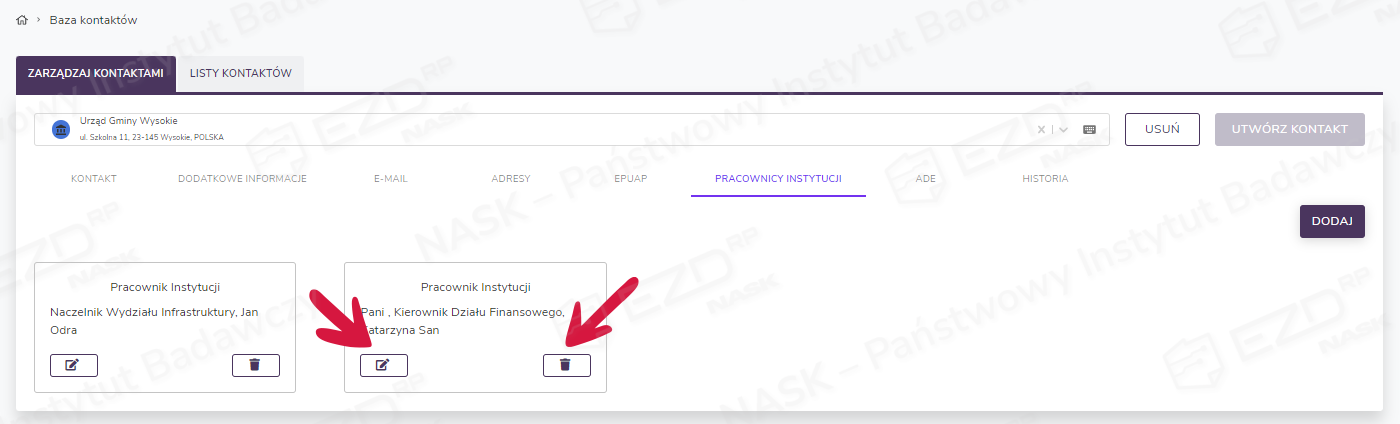Screen dimensions: 1400x424
Task: Edit employee Jan Odra entry
Action: (x=73, y=365)
